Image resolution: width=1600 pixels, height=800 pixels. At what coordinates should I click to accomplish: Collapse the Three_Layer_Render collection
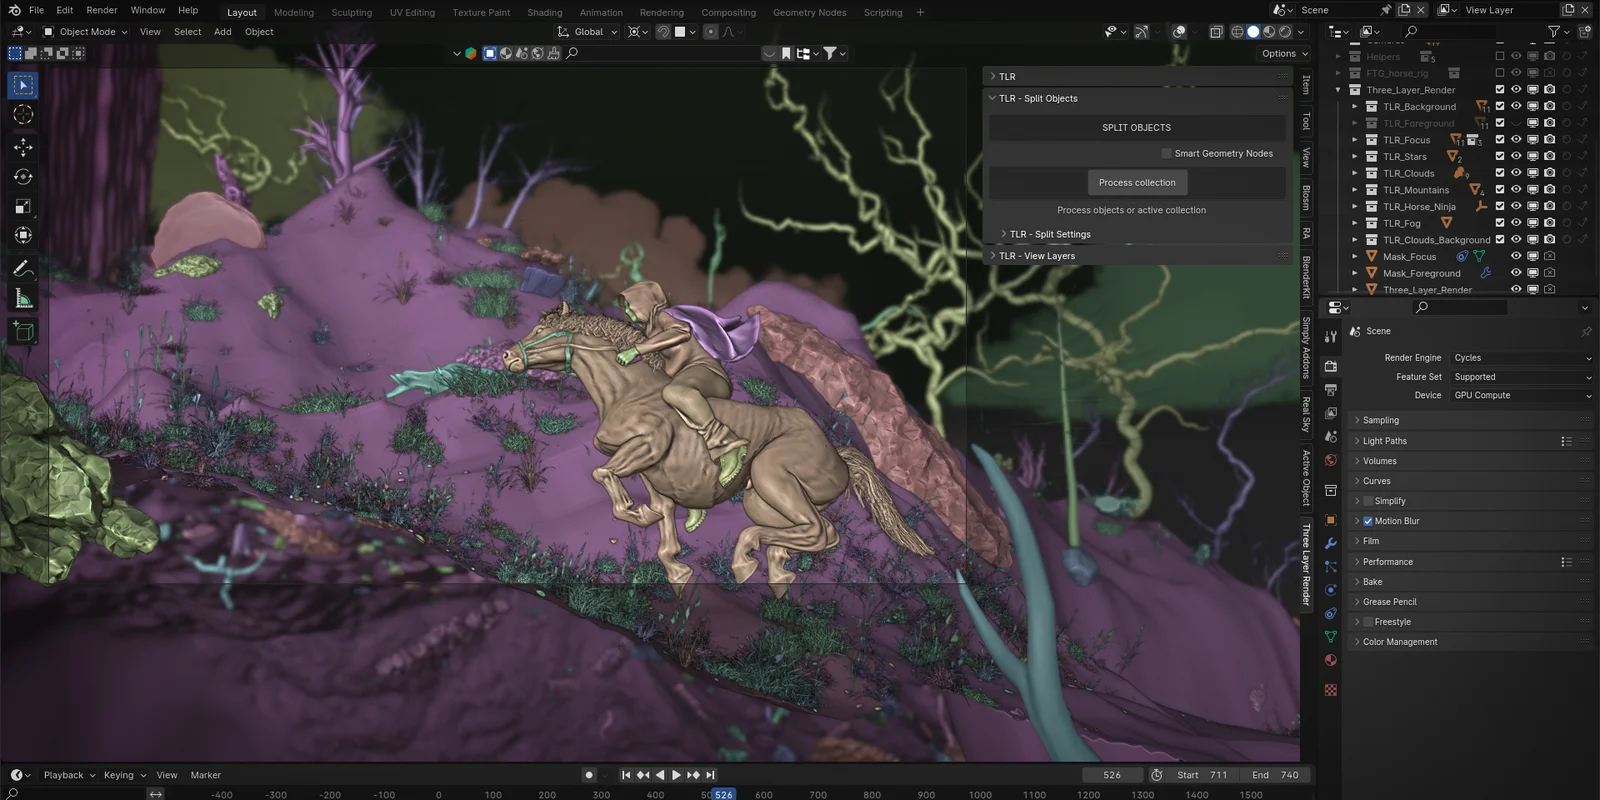[1338, 90]
